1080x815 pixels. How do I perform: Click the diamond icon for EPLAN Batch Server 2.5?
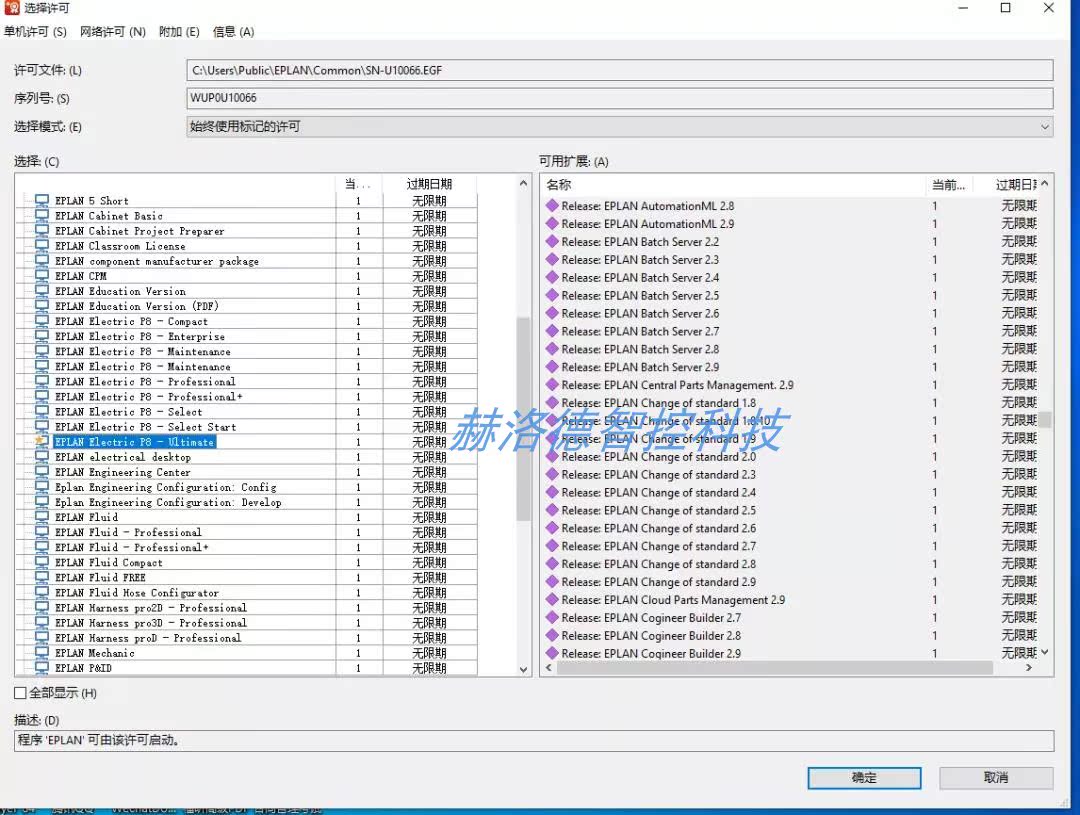point(552,295)
